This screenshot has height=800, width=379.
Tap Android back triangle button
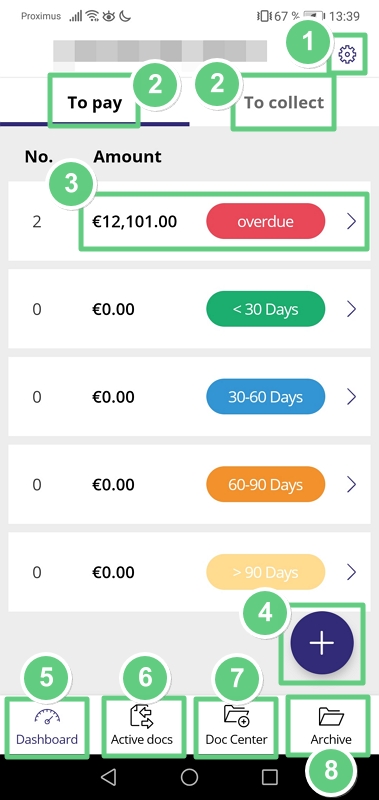point(109,777)
